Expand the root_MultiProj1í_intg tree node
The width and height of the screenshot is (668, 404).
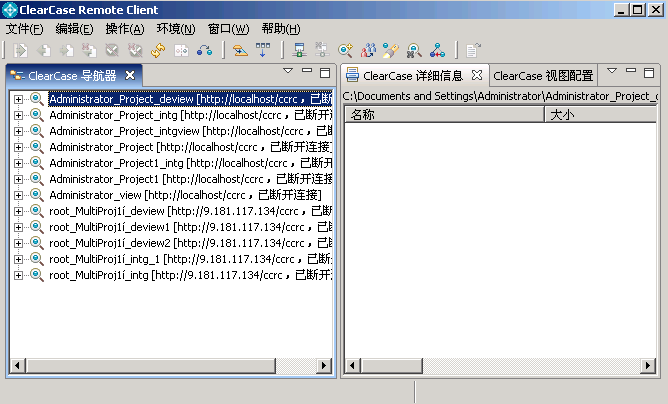point(18,275)
